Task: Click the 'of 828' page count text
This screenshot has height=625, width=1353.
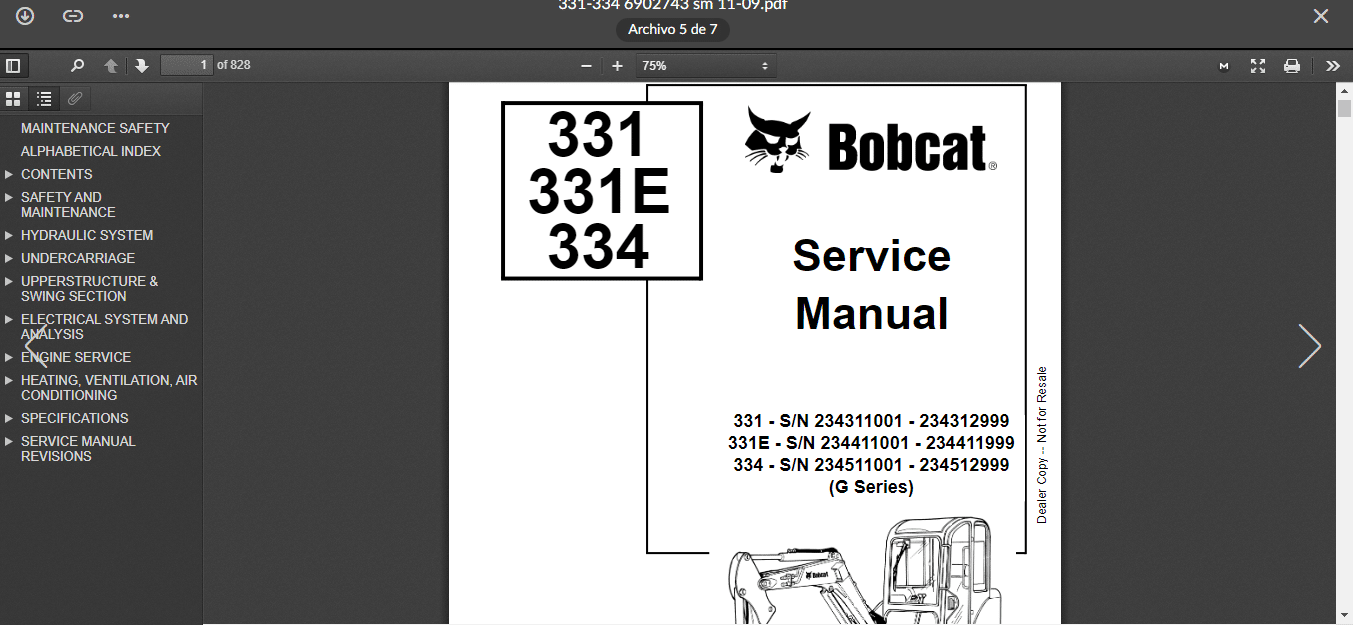Action: [234, 65]
